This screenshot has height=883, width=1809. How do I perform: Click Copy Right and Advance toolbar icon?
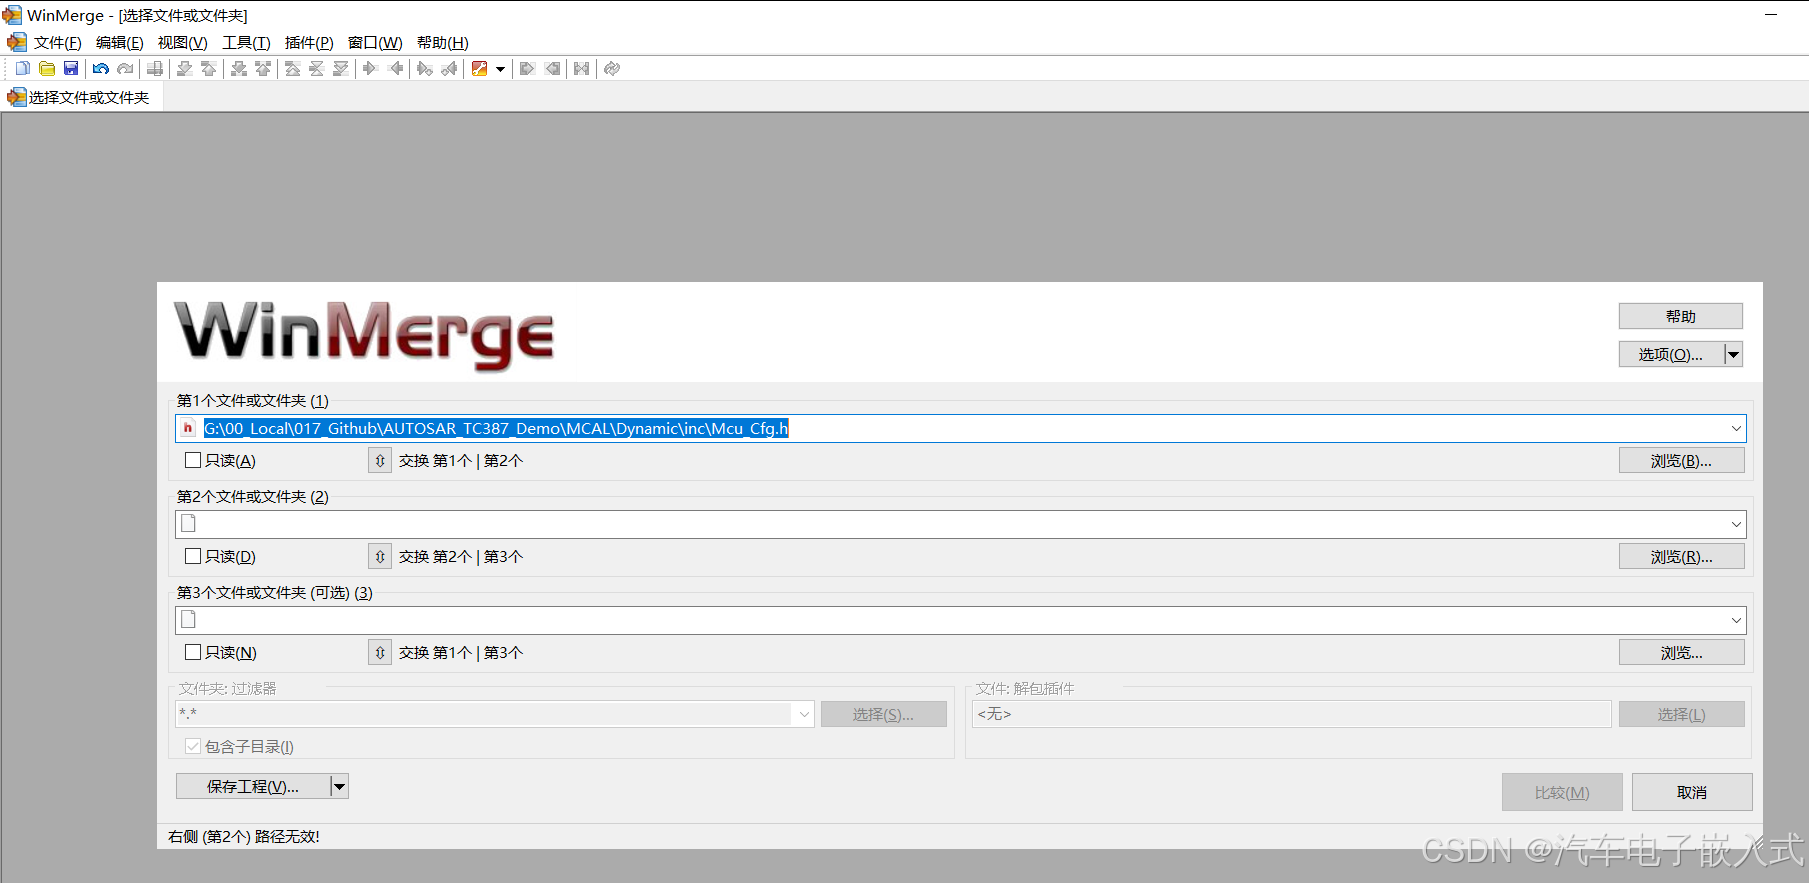pos(425,68)
